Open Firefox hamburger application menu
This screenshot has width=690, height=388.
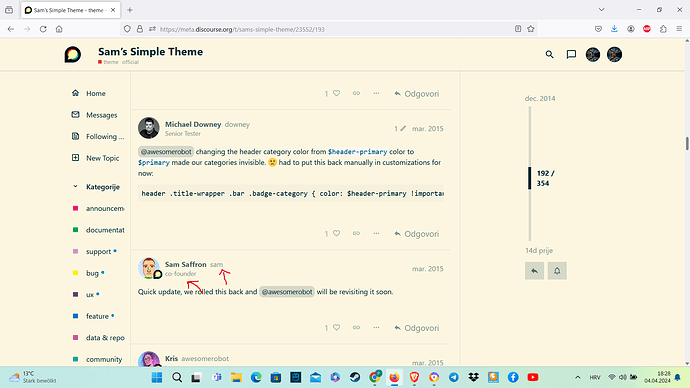click(679, 29)
